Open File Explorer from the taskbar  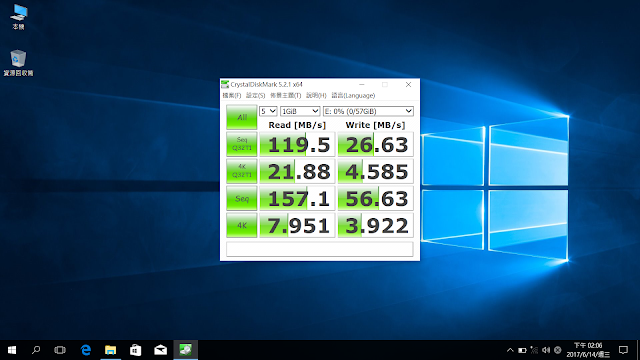tap(110, 350)
